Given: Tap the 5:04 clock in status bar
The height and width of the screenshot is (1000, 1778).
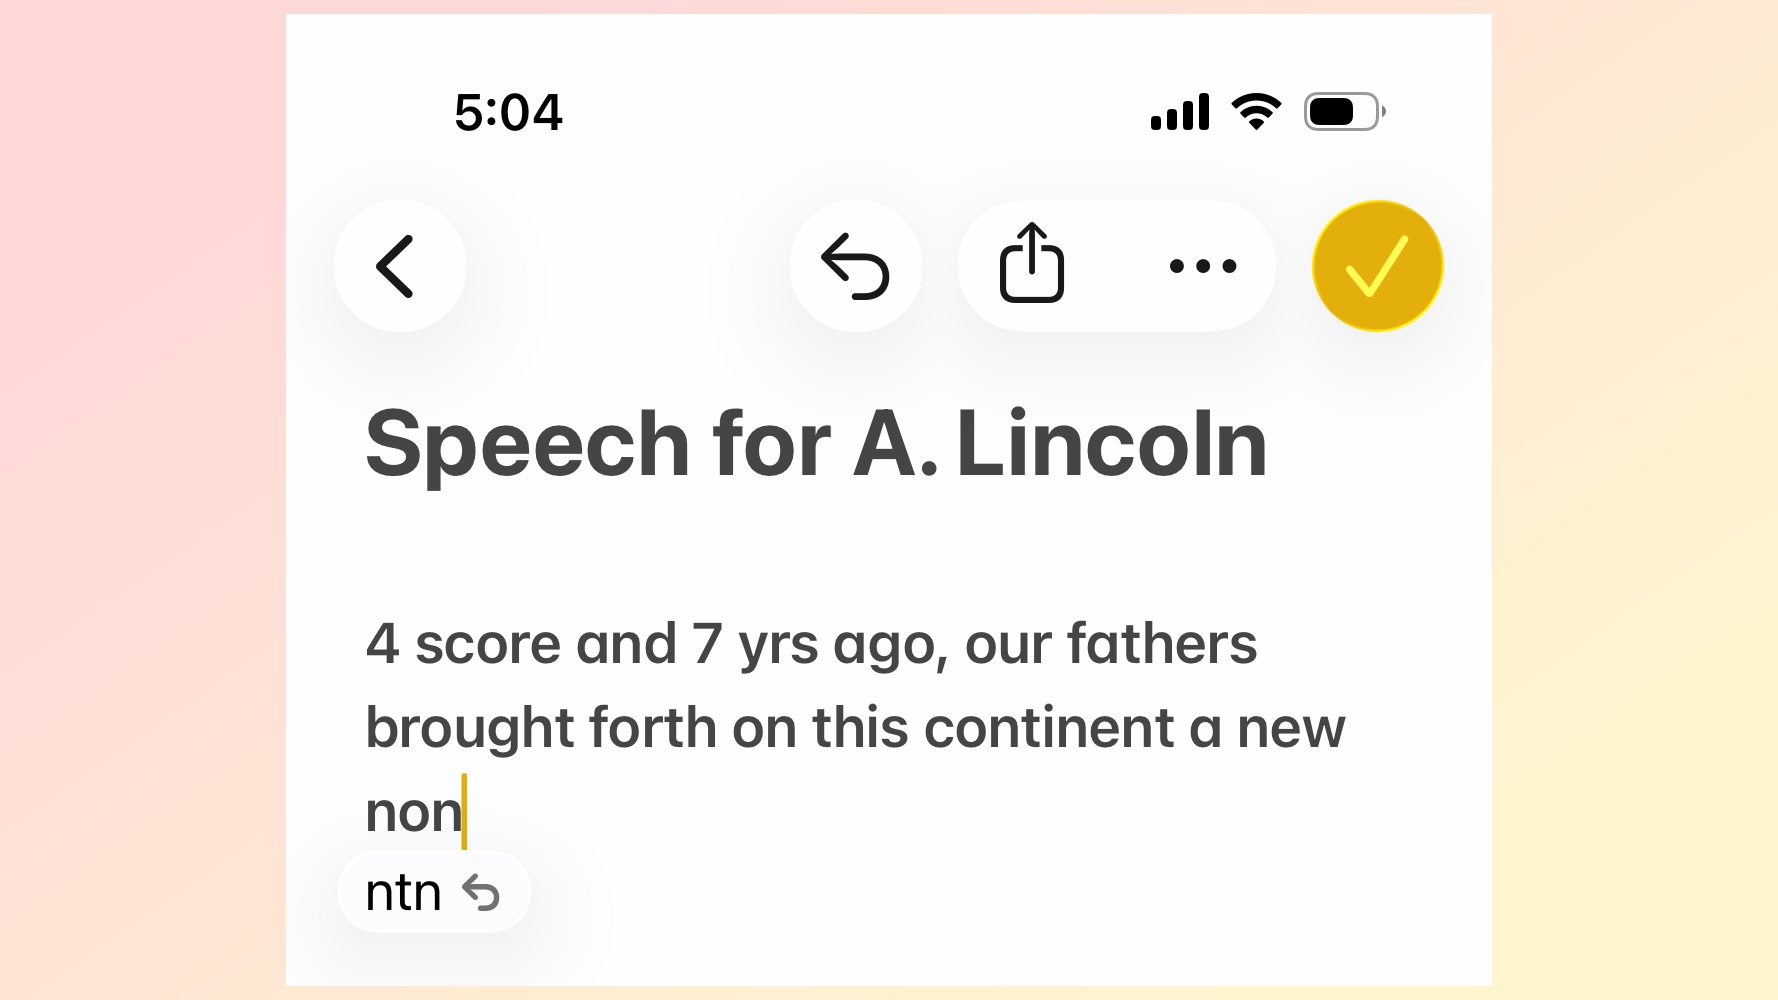Looking at the screenshot, I should [508, 112].
